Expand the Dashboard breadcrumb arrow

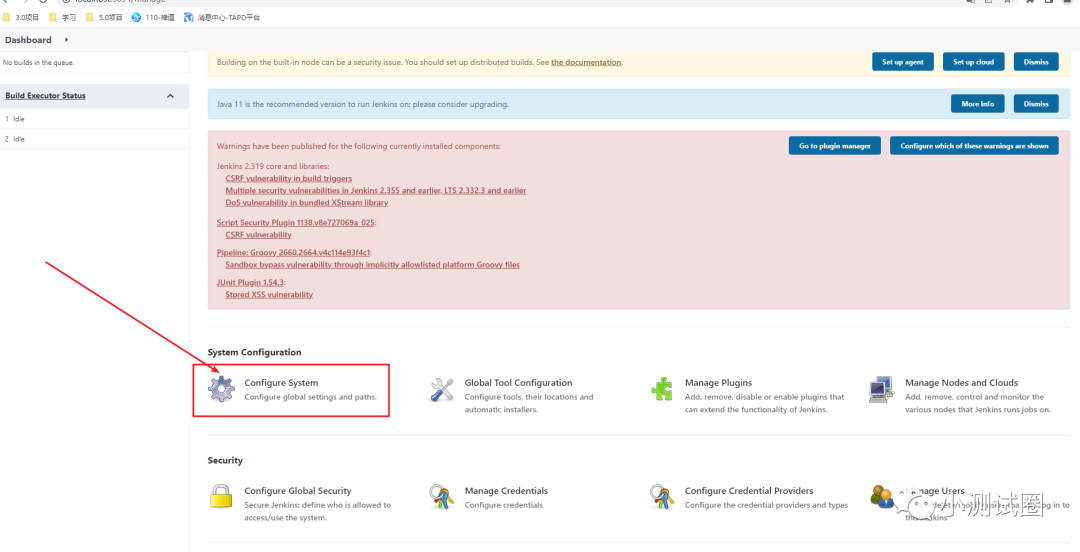[x=66, y=40]
